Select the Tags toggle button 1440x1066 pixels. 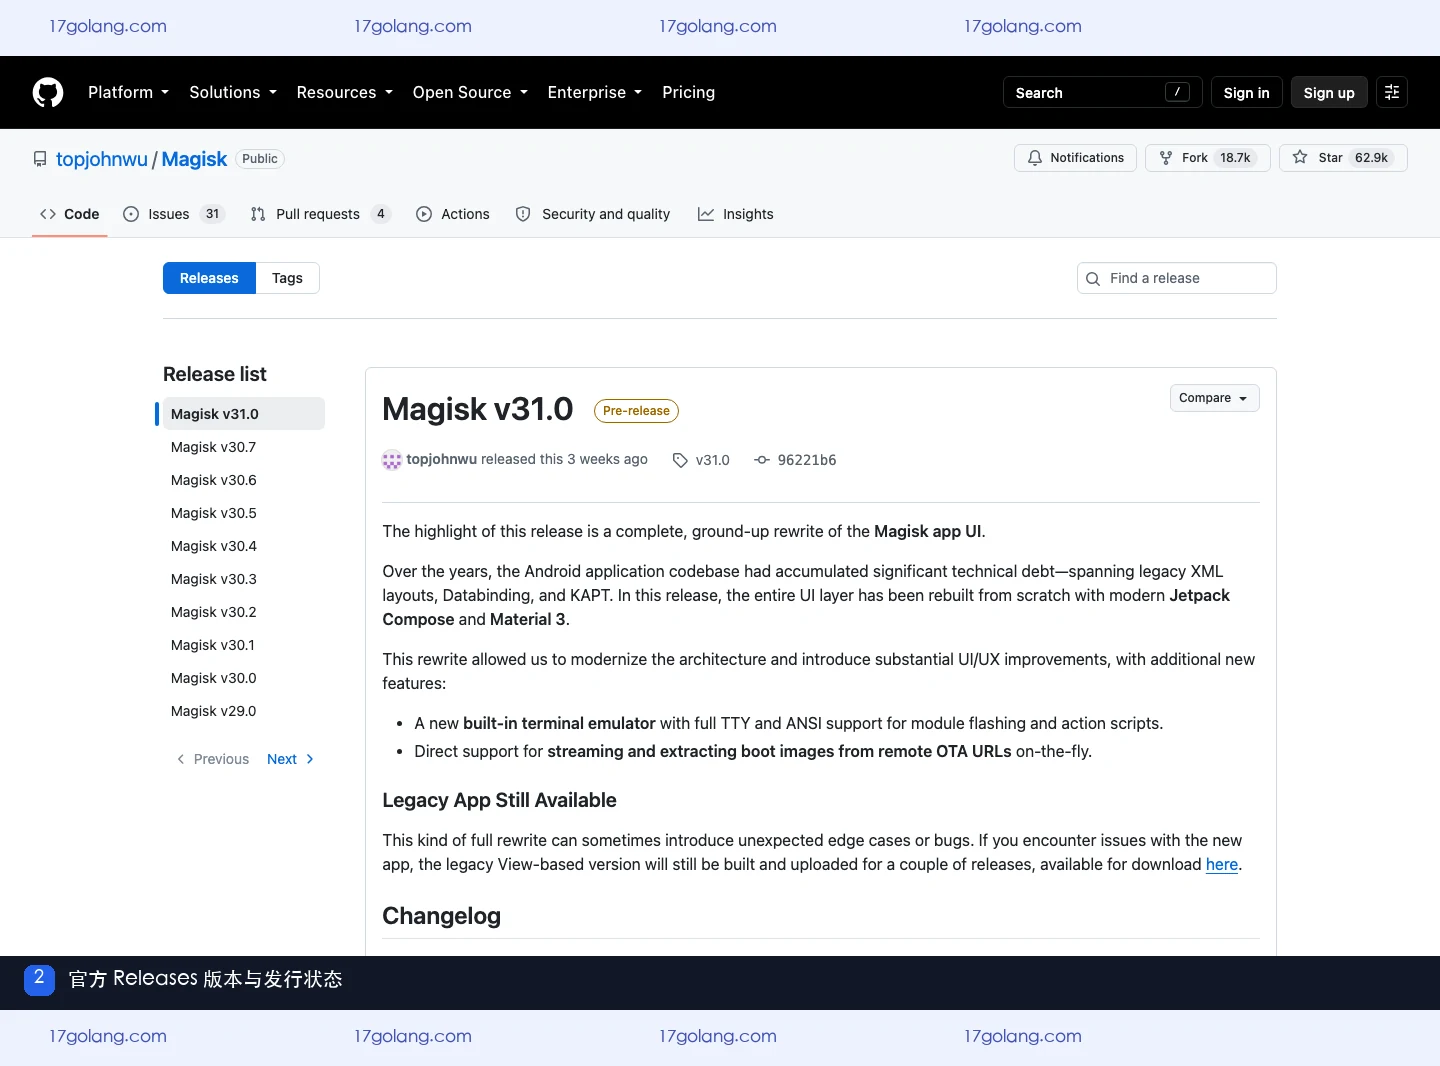287,278
